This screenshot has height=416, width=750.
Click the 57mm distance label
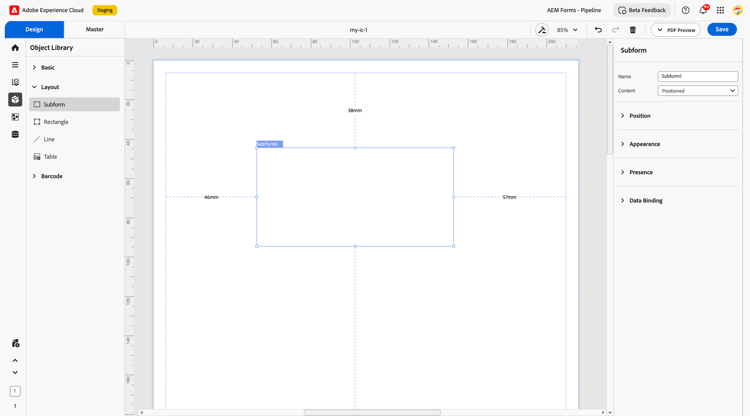509,197
